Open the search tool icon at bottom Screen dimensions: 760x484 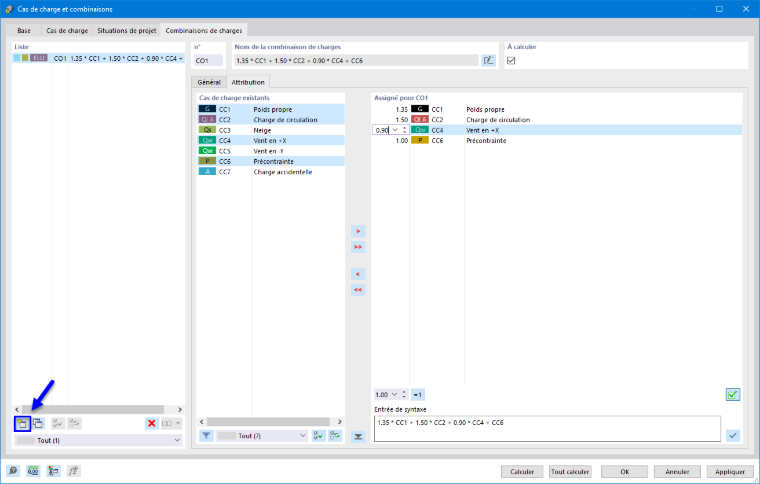[13, 471]
